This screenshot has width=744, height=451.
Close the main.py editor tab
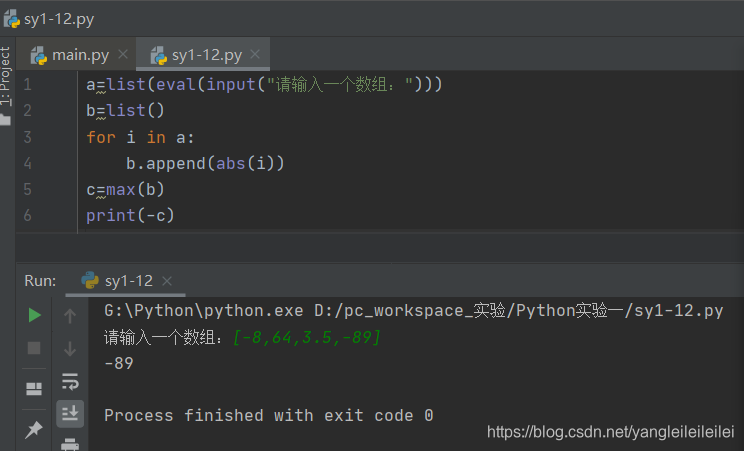(123, 55)
